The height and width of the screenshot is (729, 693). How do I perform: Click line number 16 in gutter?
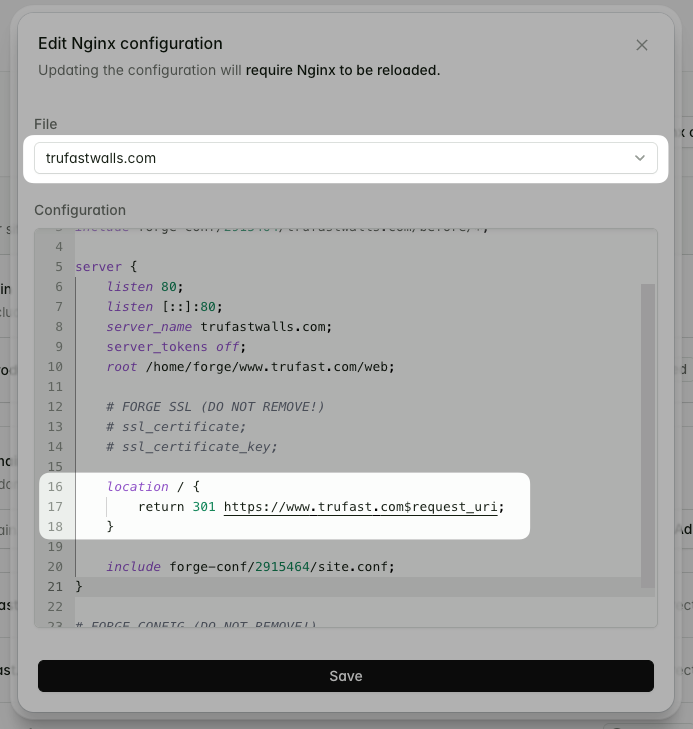55,487
